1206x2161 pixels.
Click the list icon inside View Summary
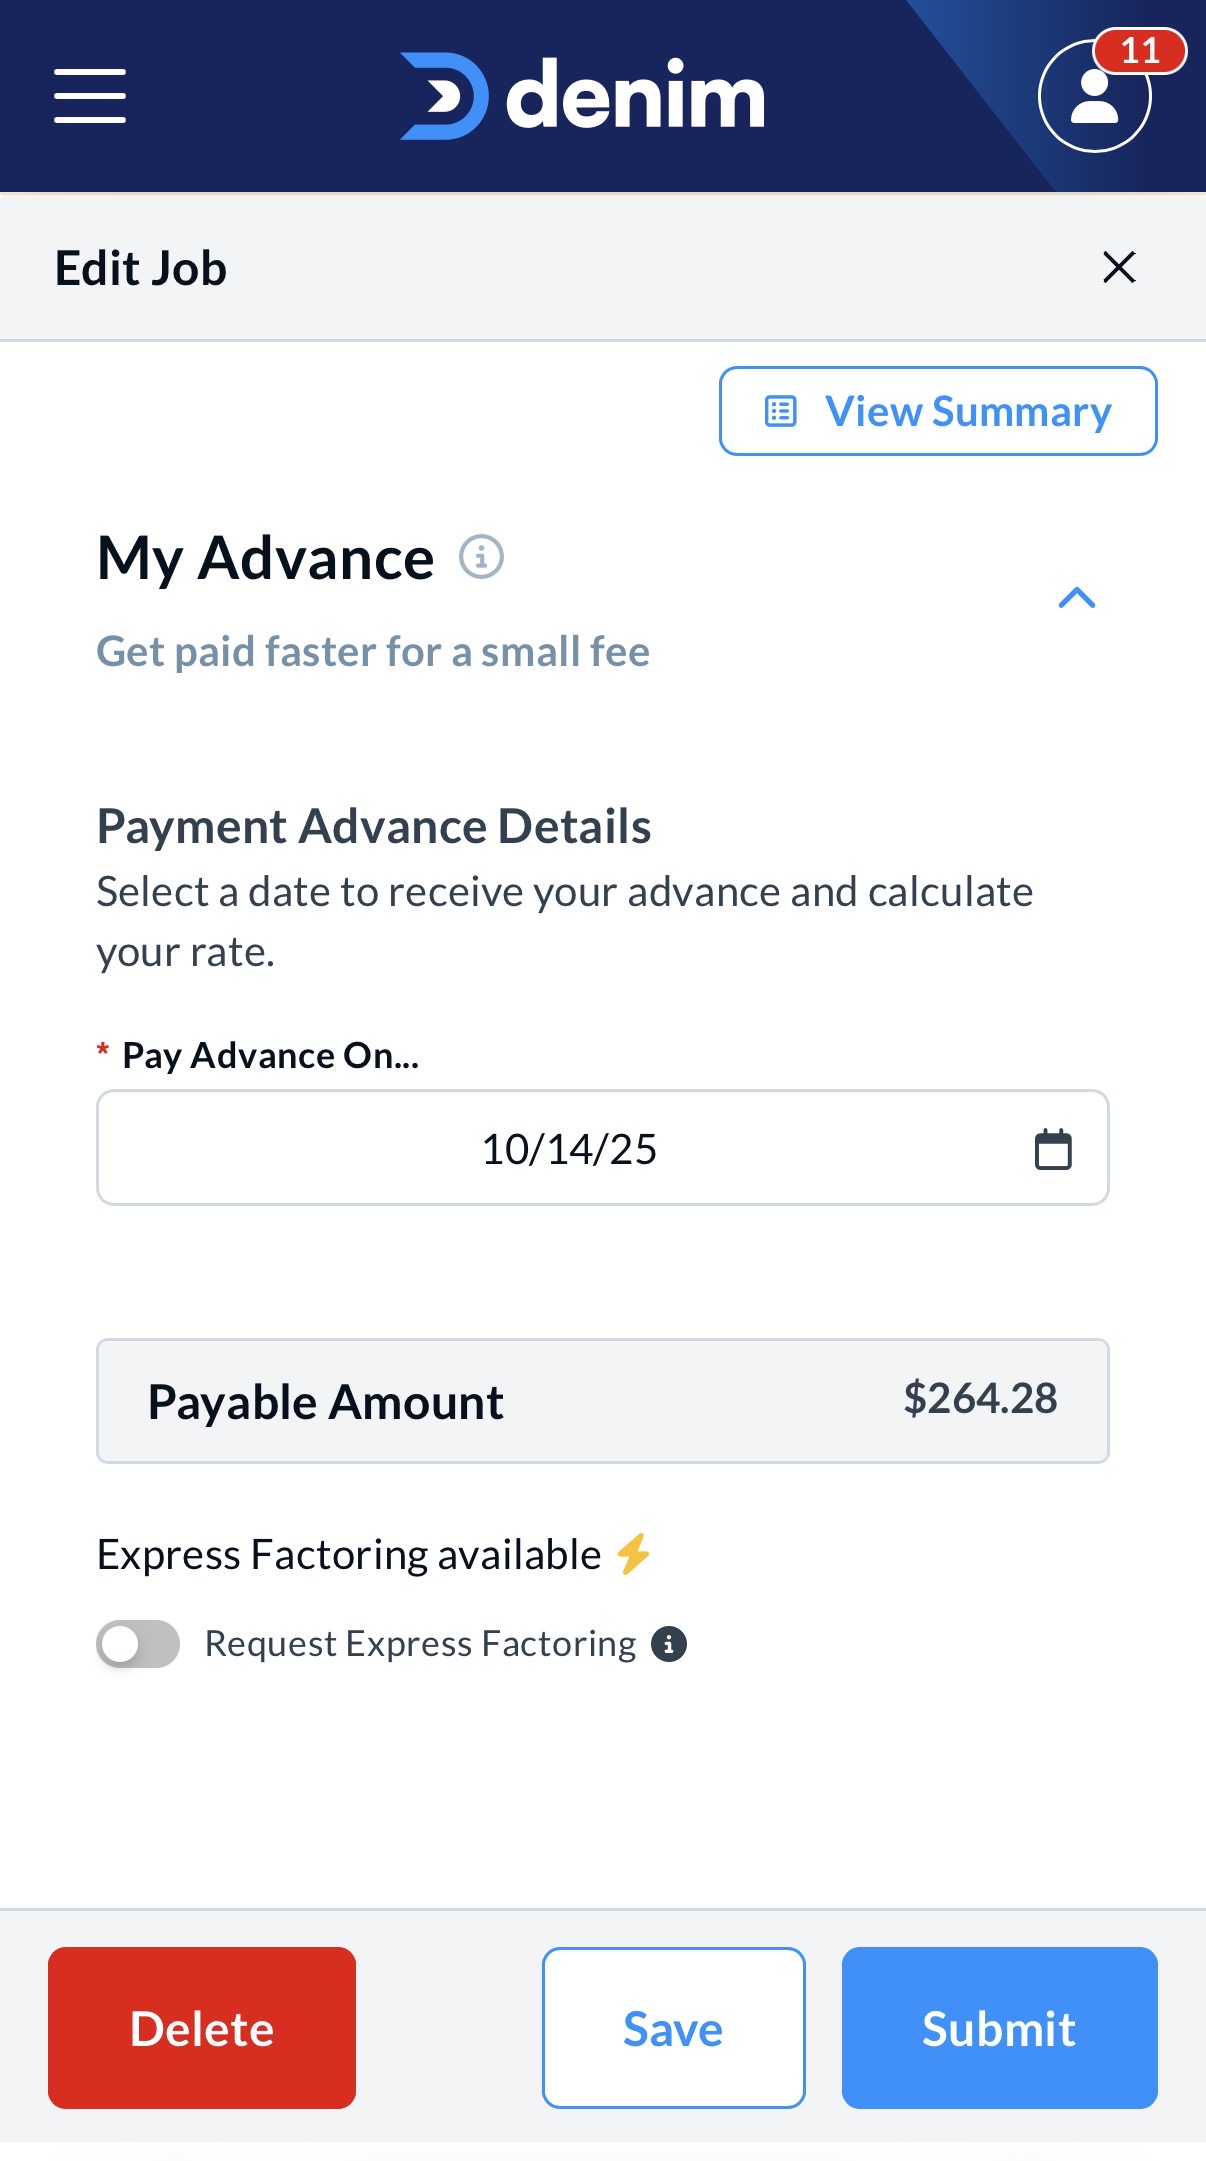pyautogui.click(x=780, y=411)
